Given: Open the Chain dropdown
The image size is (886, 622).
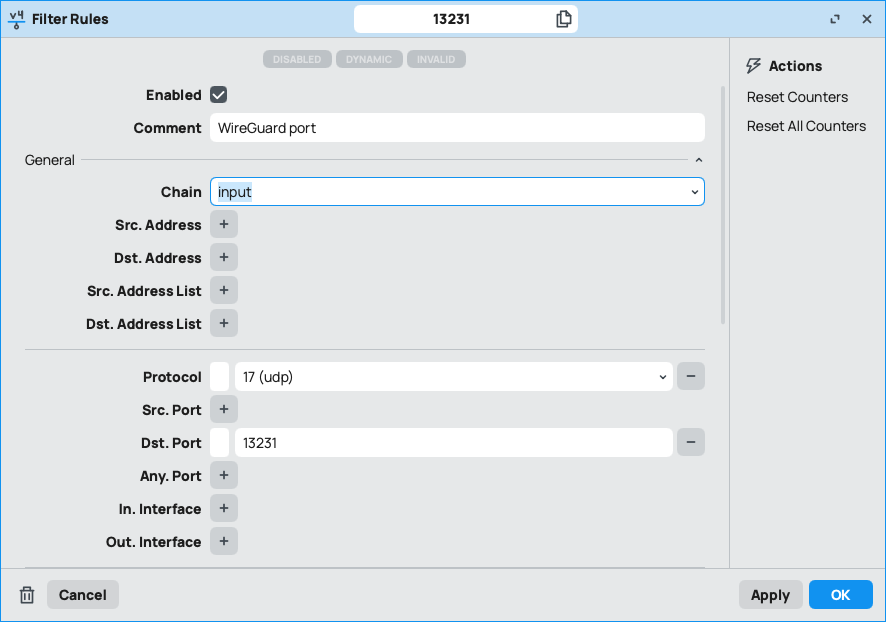Looking at the screenshot, I should (457, 192).
